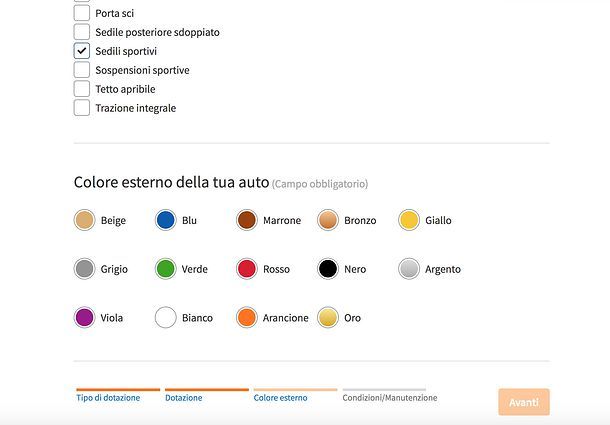Select the Bronzo color swatch

[x=328, y=220]
